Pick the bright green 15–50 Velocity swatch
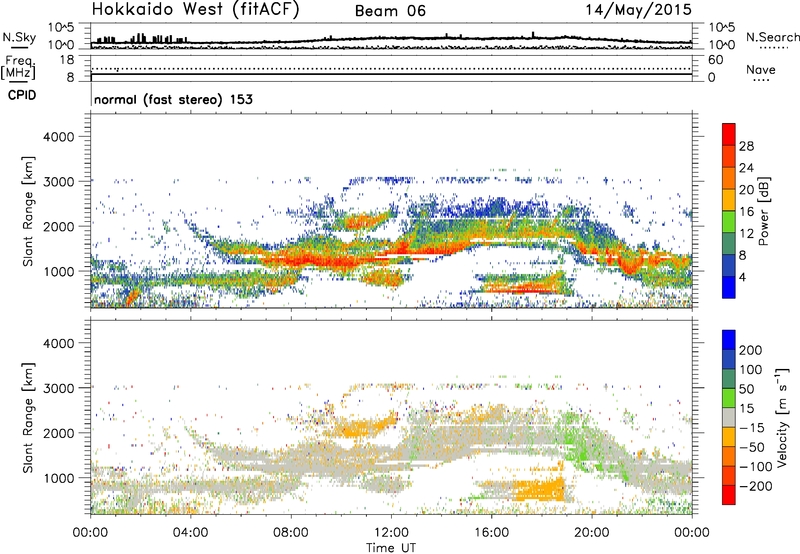Screen dimensions: 800x554 (729, 398)
